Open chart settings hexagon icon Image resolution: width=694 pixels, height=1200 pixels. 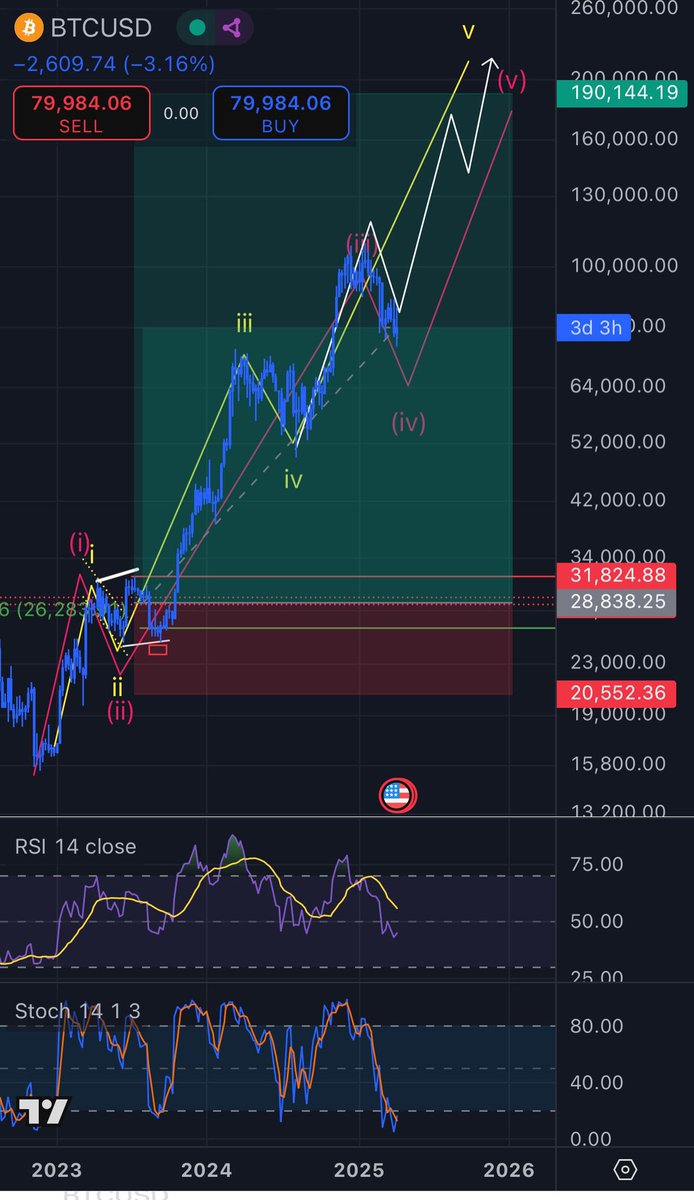[x=625, y=1170]
